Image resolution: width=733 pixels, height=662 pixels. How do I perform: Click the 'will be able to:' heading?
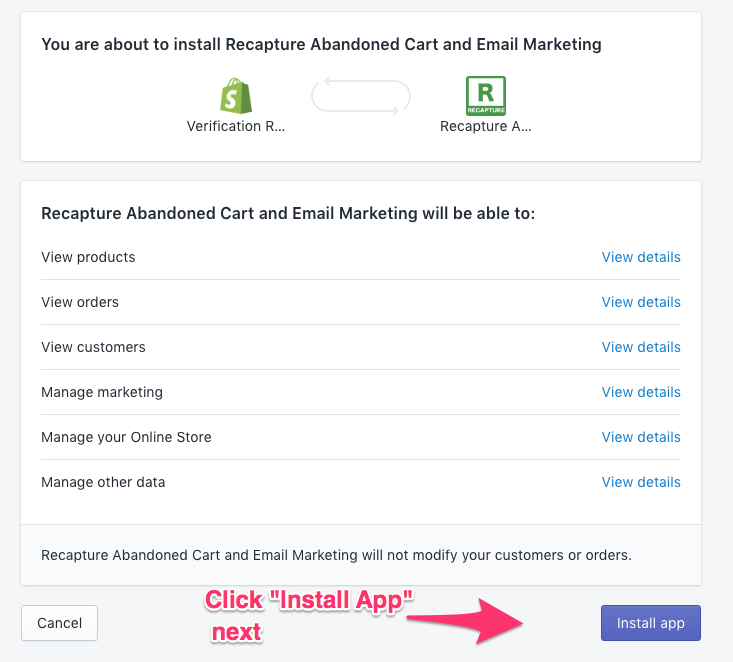click(288, 213)
